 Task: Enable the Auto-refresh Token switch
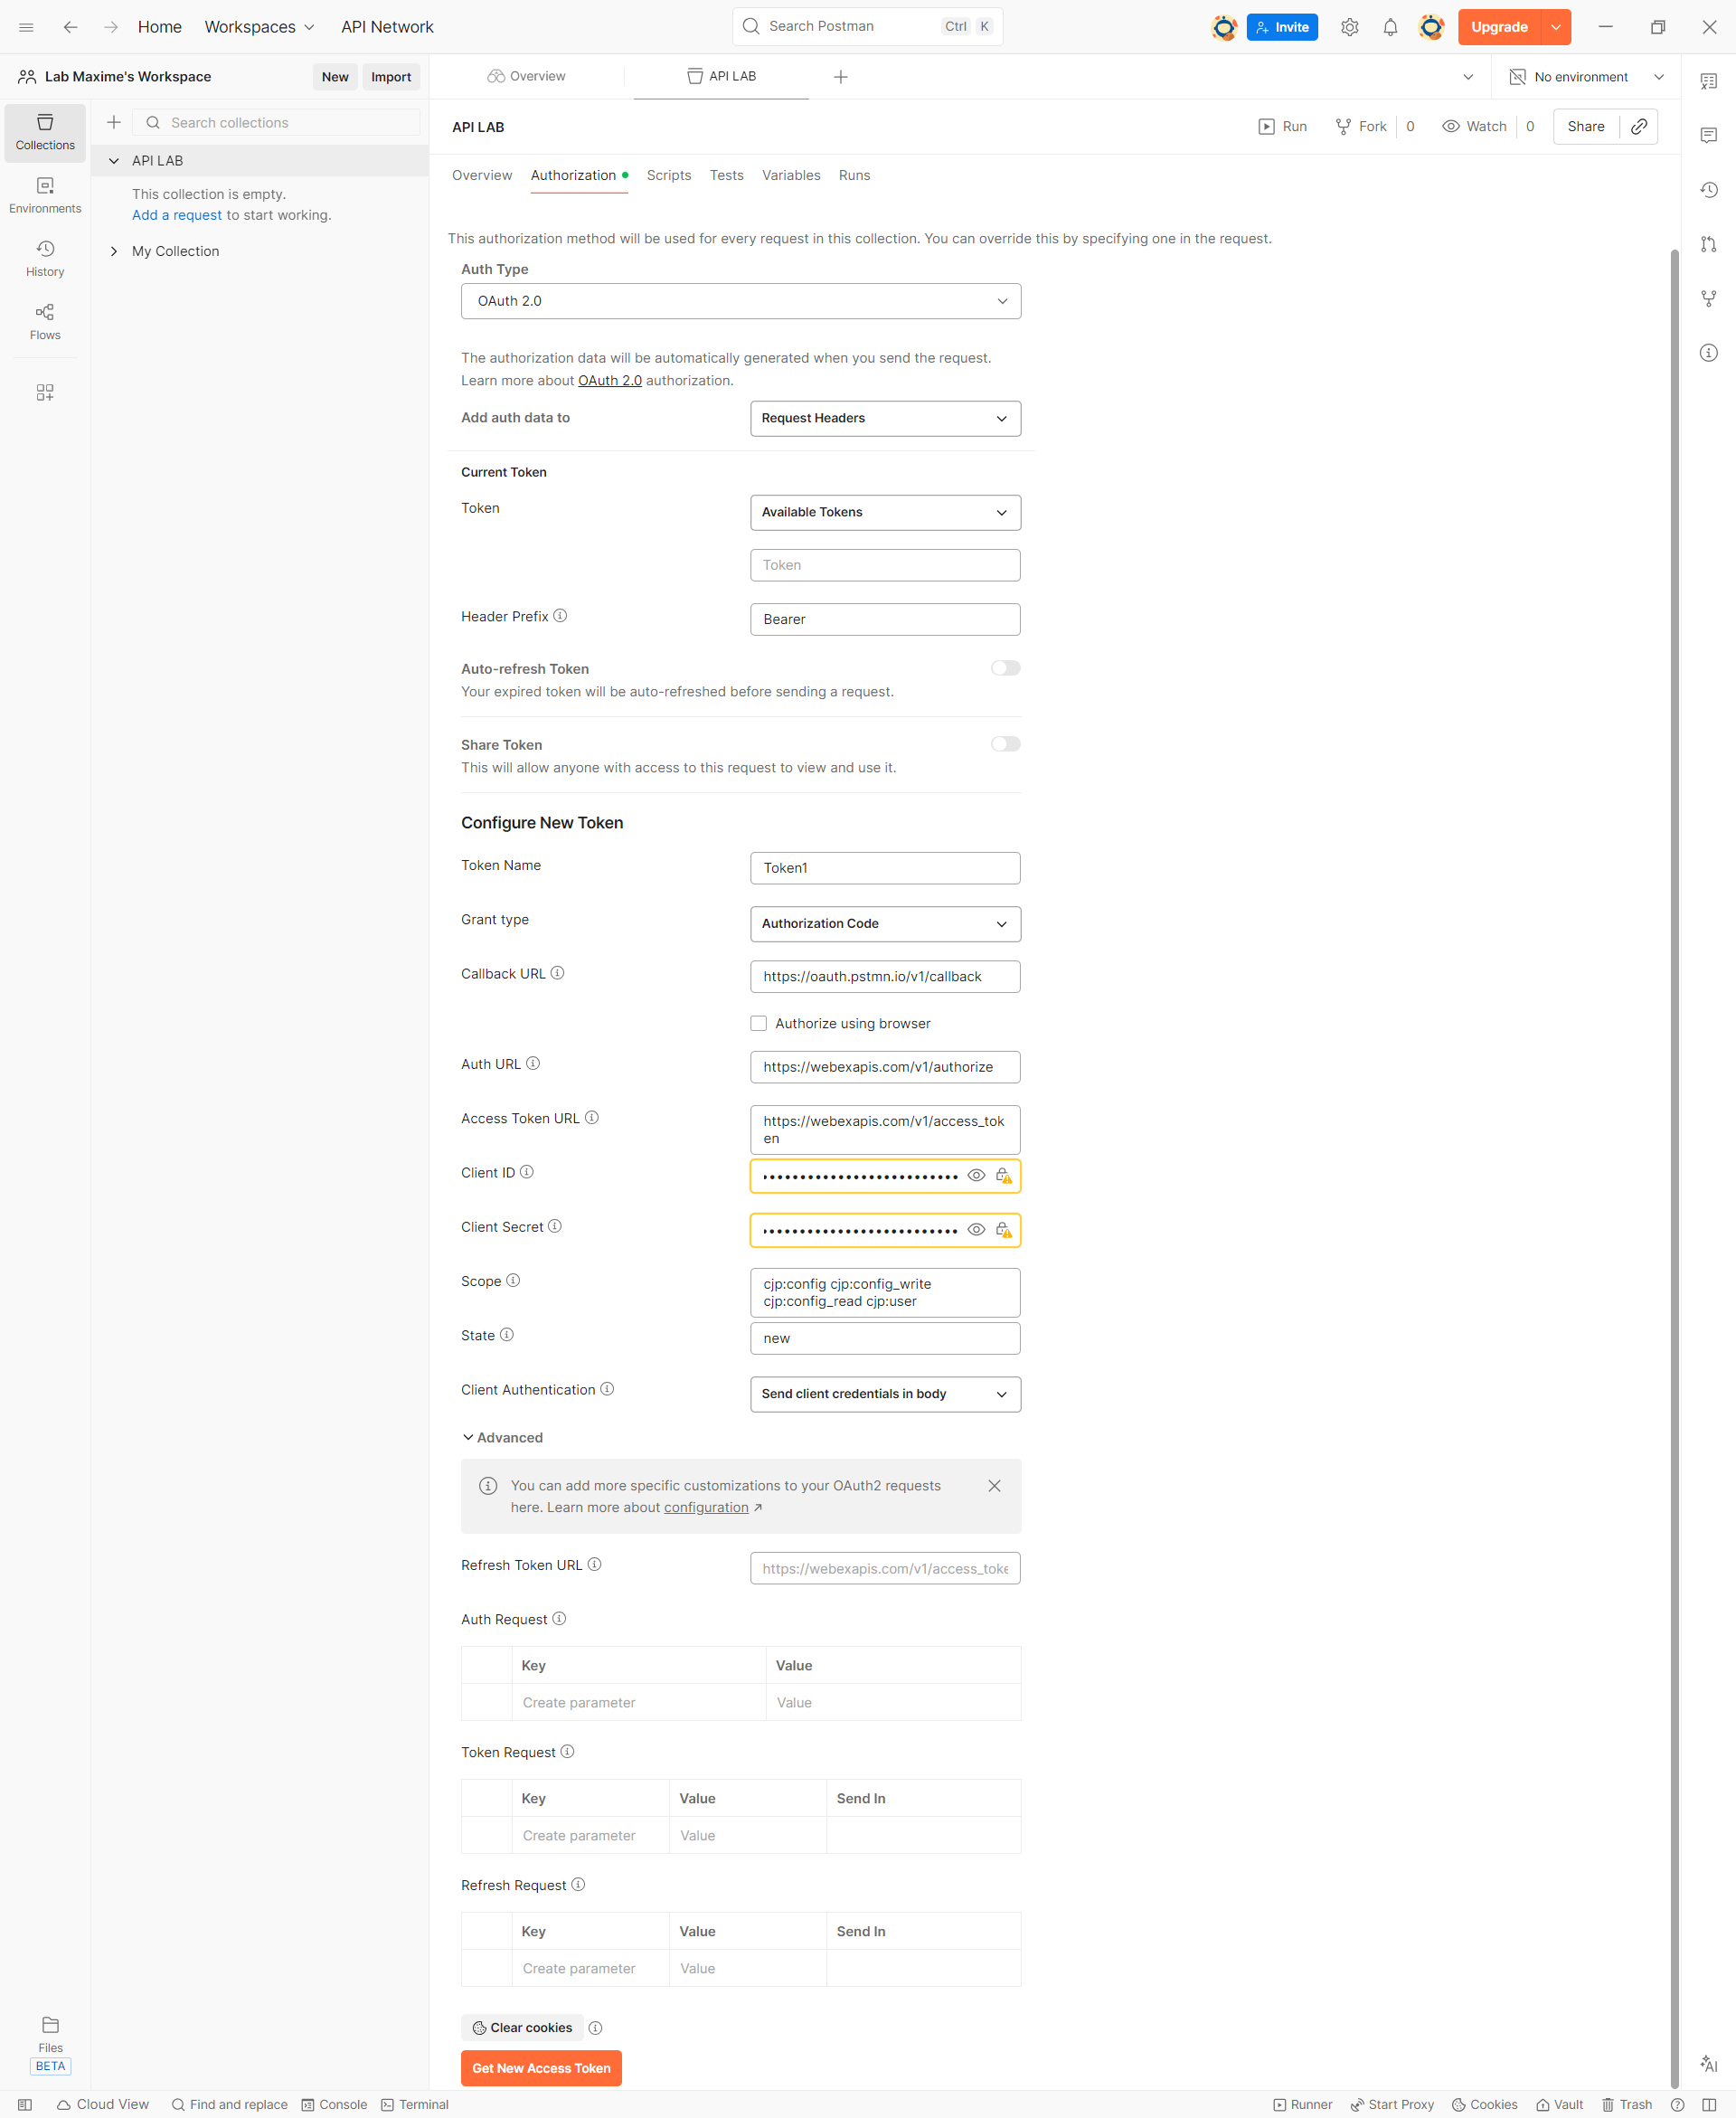(x=1005, y=668)
